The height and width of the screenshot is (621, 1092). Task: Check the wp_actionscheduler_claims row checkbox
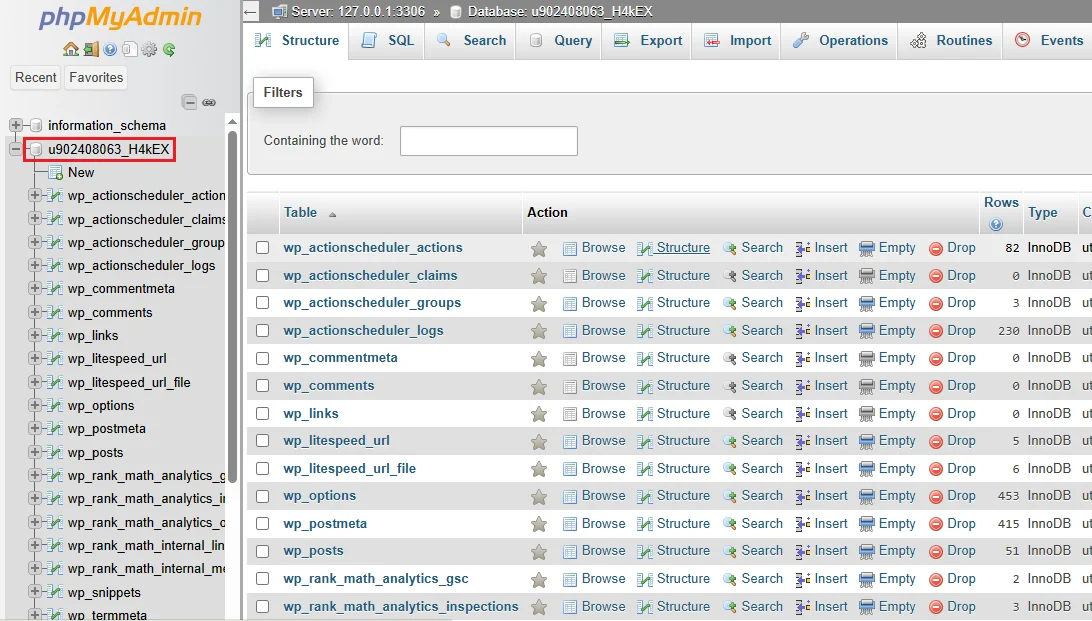tap(263, 276)
